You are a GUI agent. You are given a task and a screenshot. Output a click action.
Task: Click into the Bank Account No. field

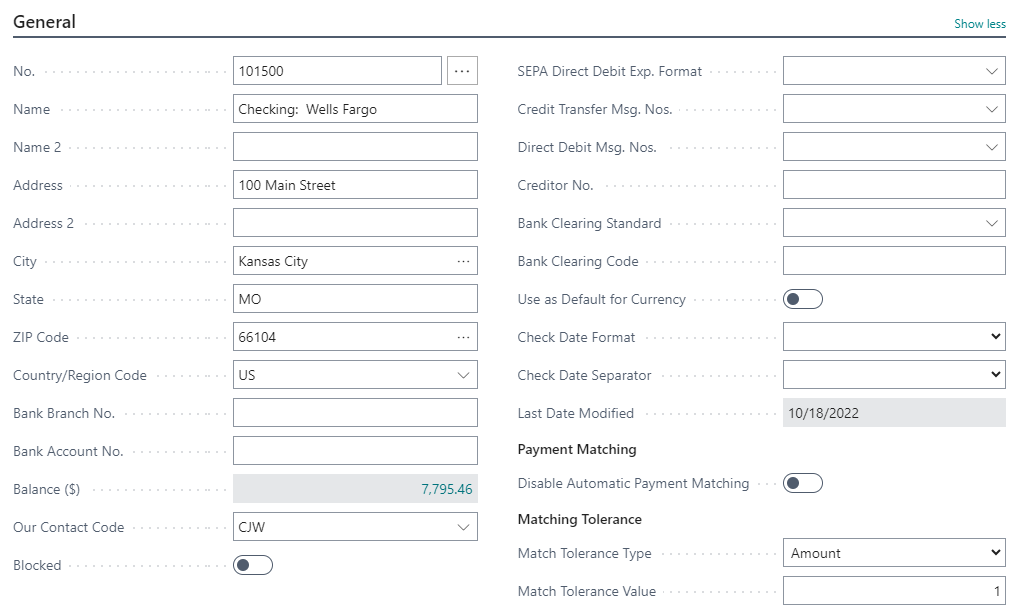(355, 451)
